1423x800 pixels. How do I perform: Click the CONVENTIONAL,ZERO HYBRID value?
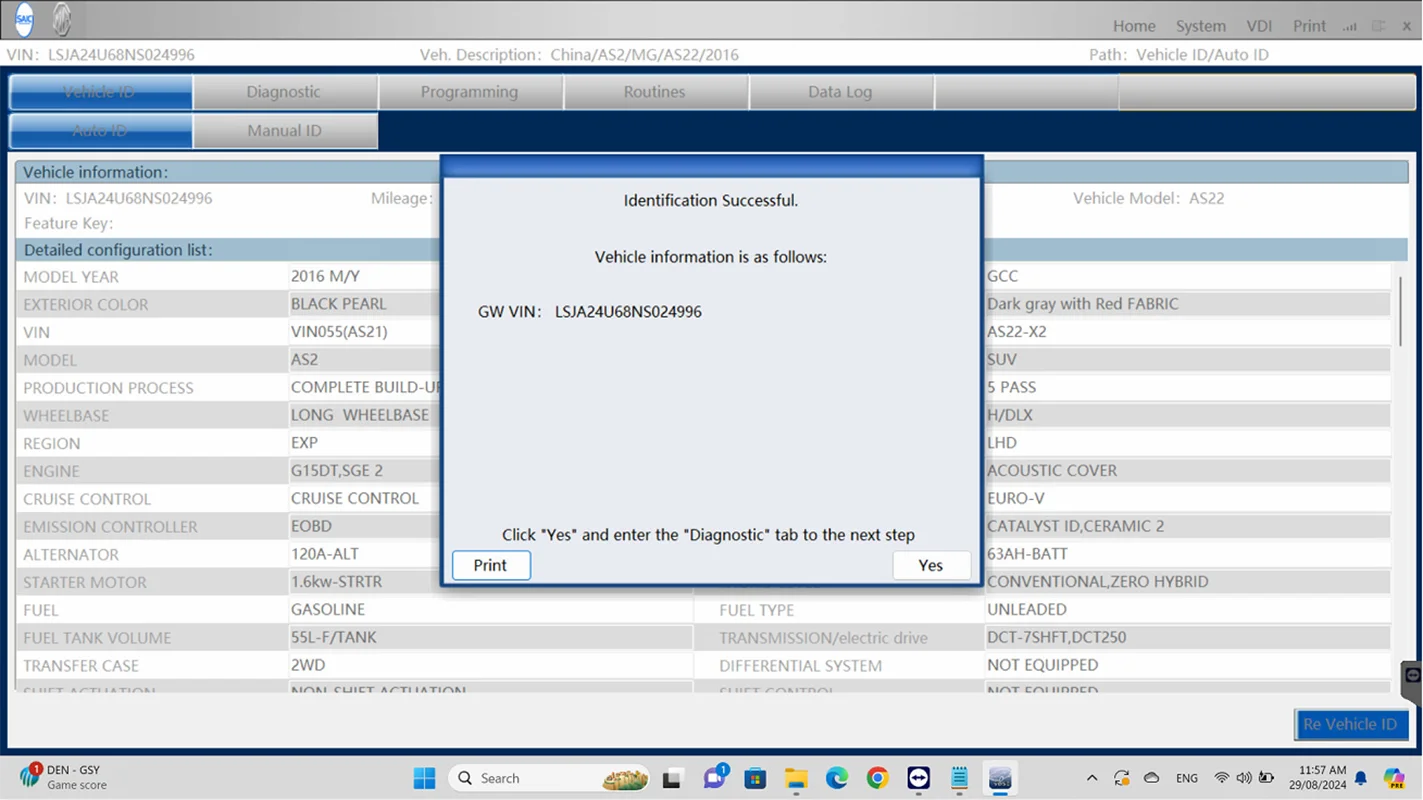coord(1098,582)
